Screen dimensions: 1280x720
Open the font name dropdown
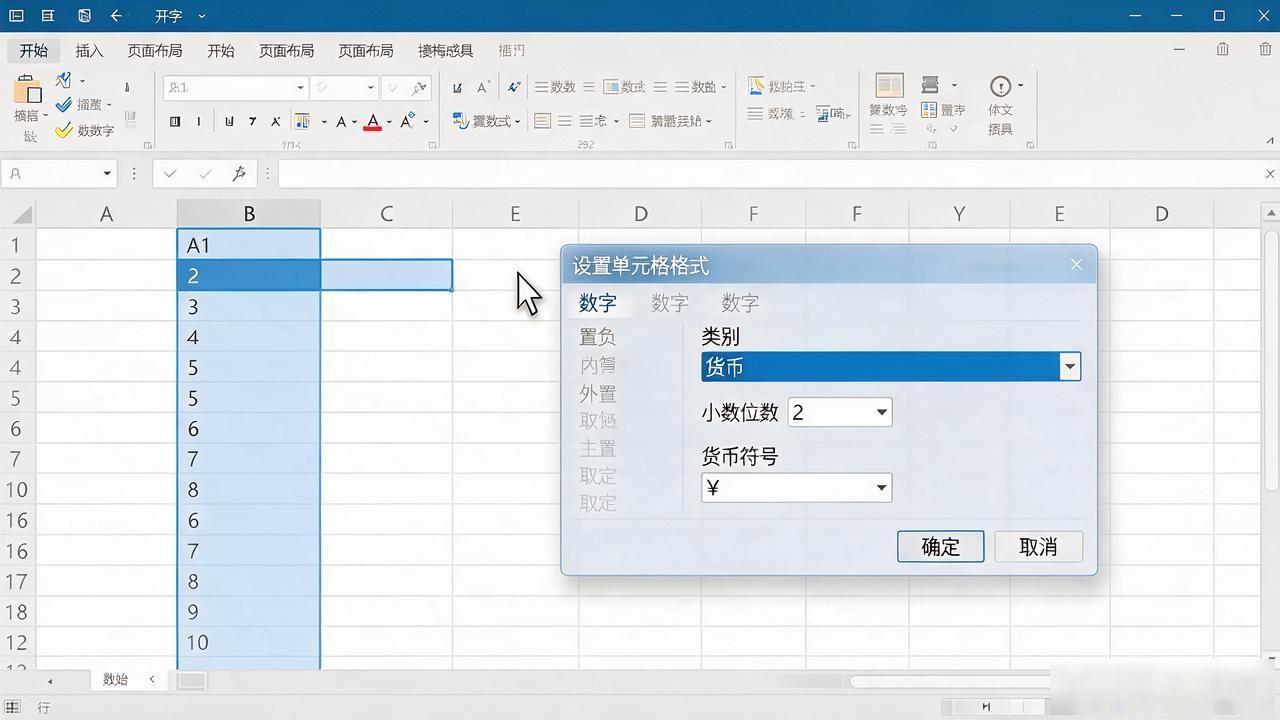300,88
